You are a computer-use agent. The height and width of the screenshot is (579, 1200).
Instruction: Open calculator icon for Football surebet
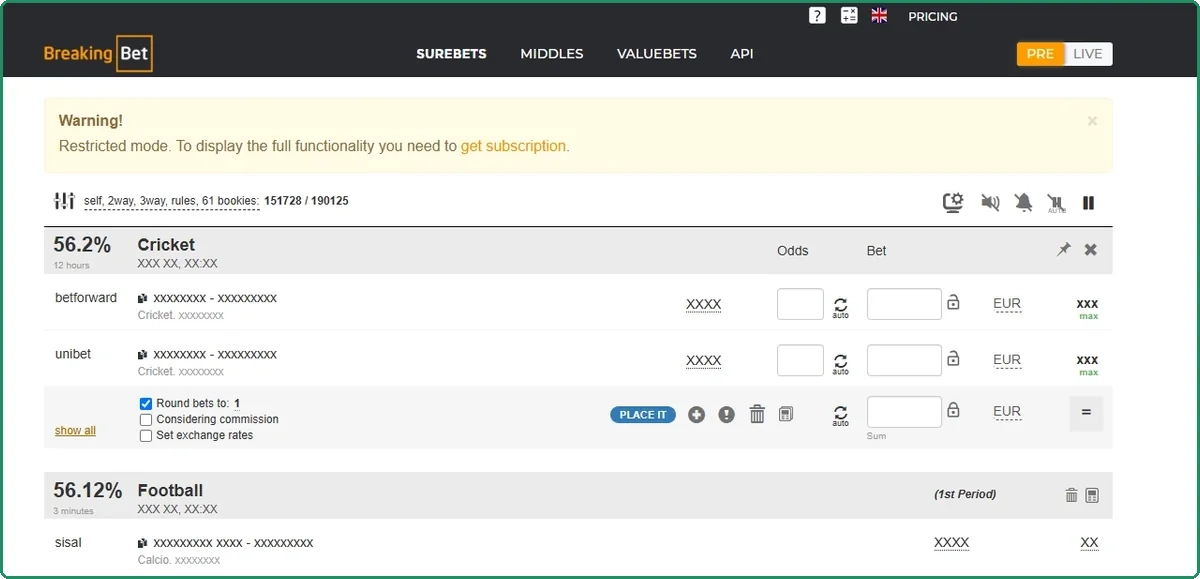(x=1092, y=495)
